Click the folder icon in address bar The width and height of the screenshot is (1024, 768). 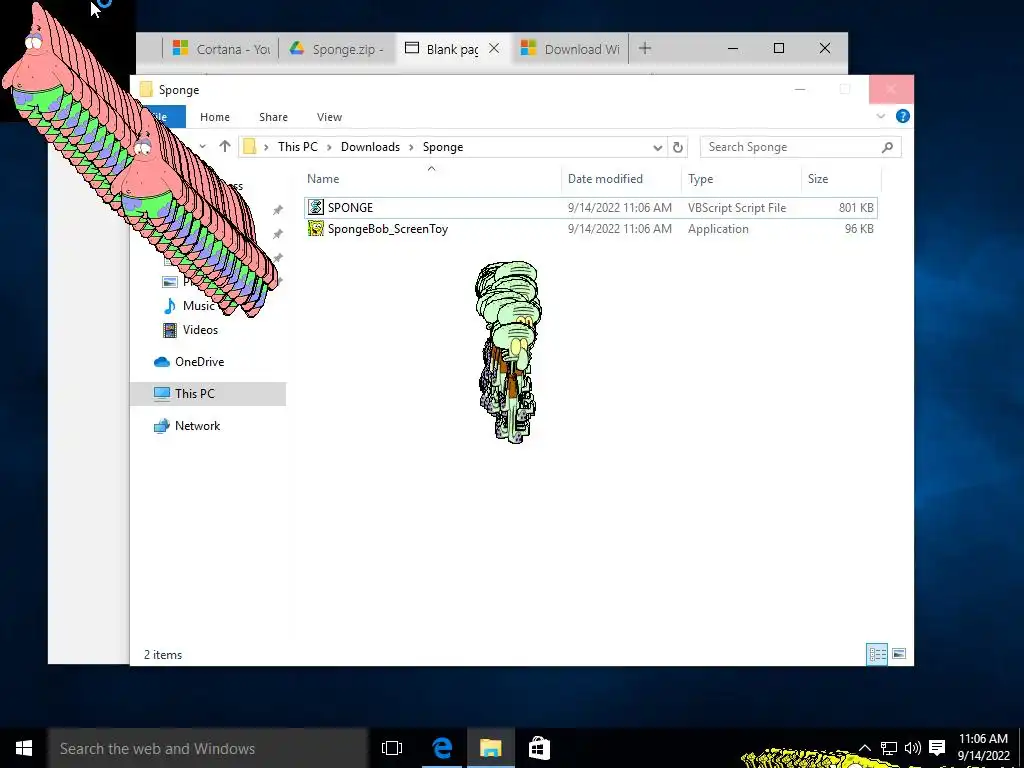249,146
